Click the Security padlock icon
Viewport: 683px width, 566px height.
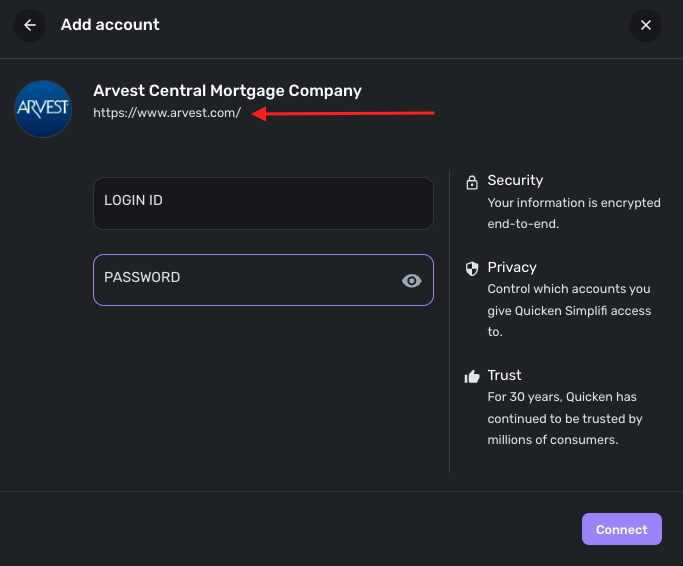click(x=472, y=182)
